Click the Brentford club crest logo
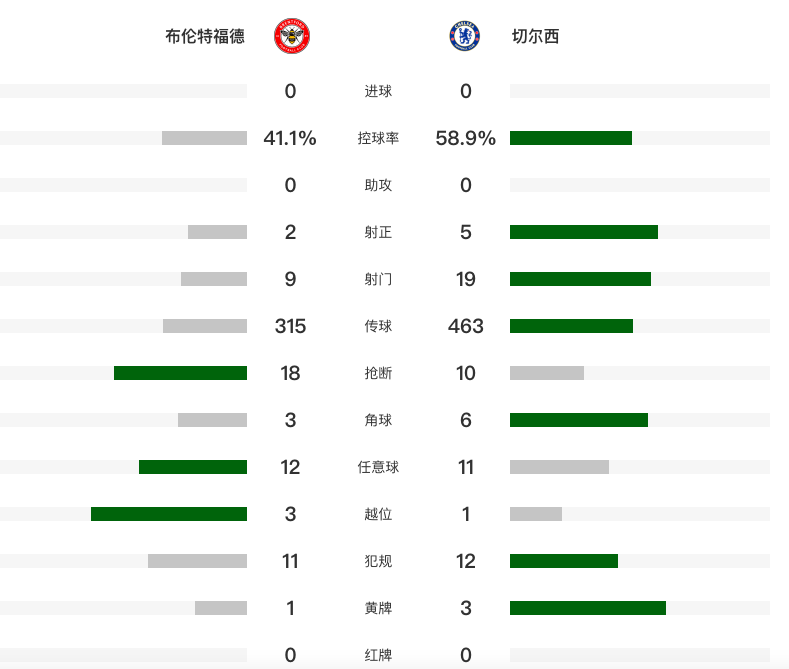Viewport: 789px width, 669px height. (x=292, y=36)
